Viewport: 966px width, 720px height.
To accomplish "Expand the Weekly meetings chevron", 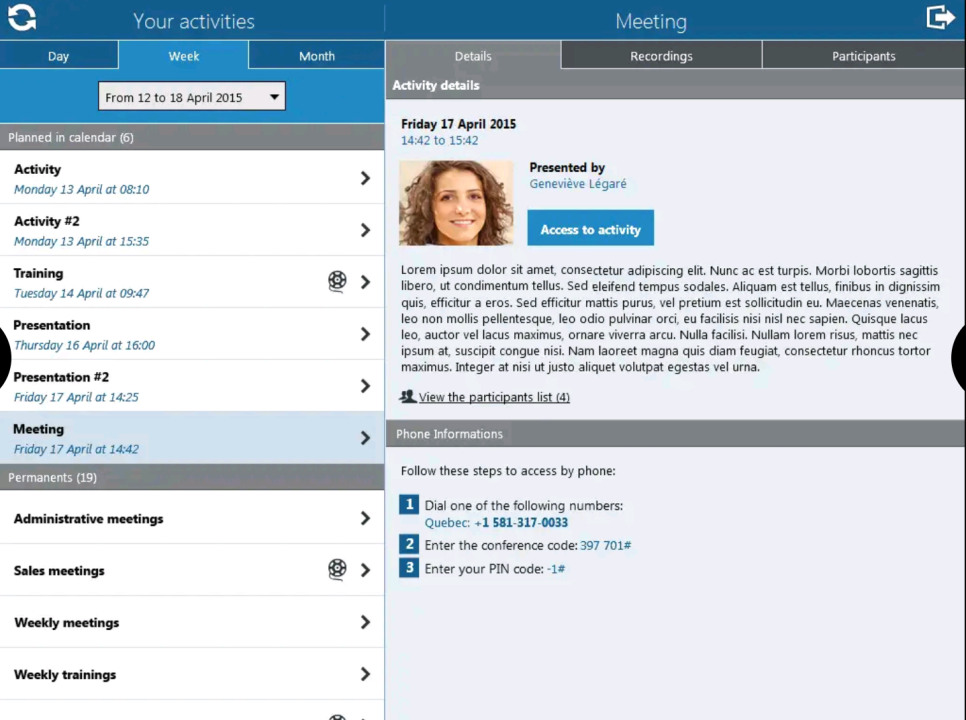I will pos(365,622).
